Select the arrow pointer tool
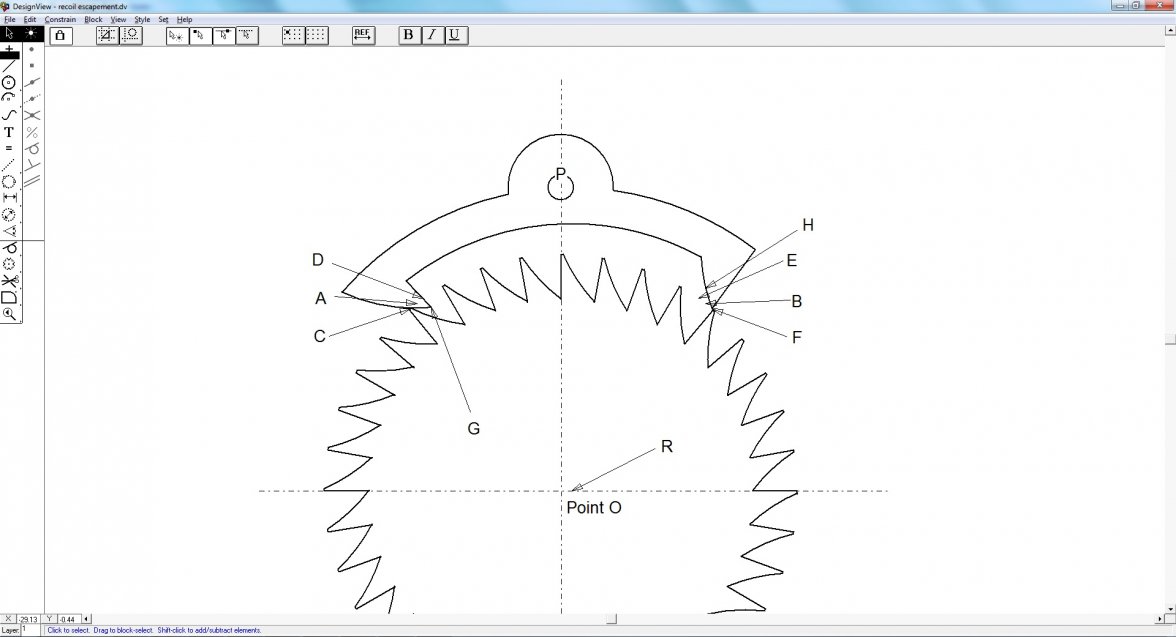1176x637 pixels. click(9, 34)
